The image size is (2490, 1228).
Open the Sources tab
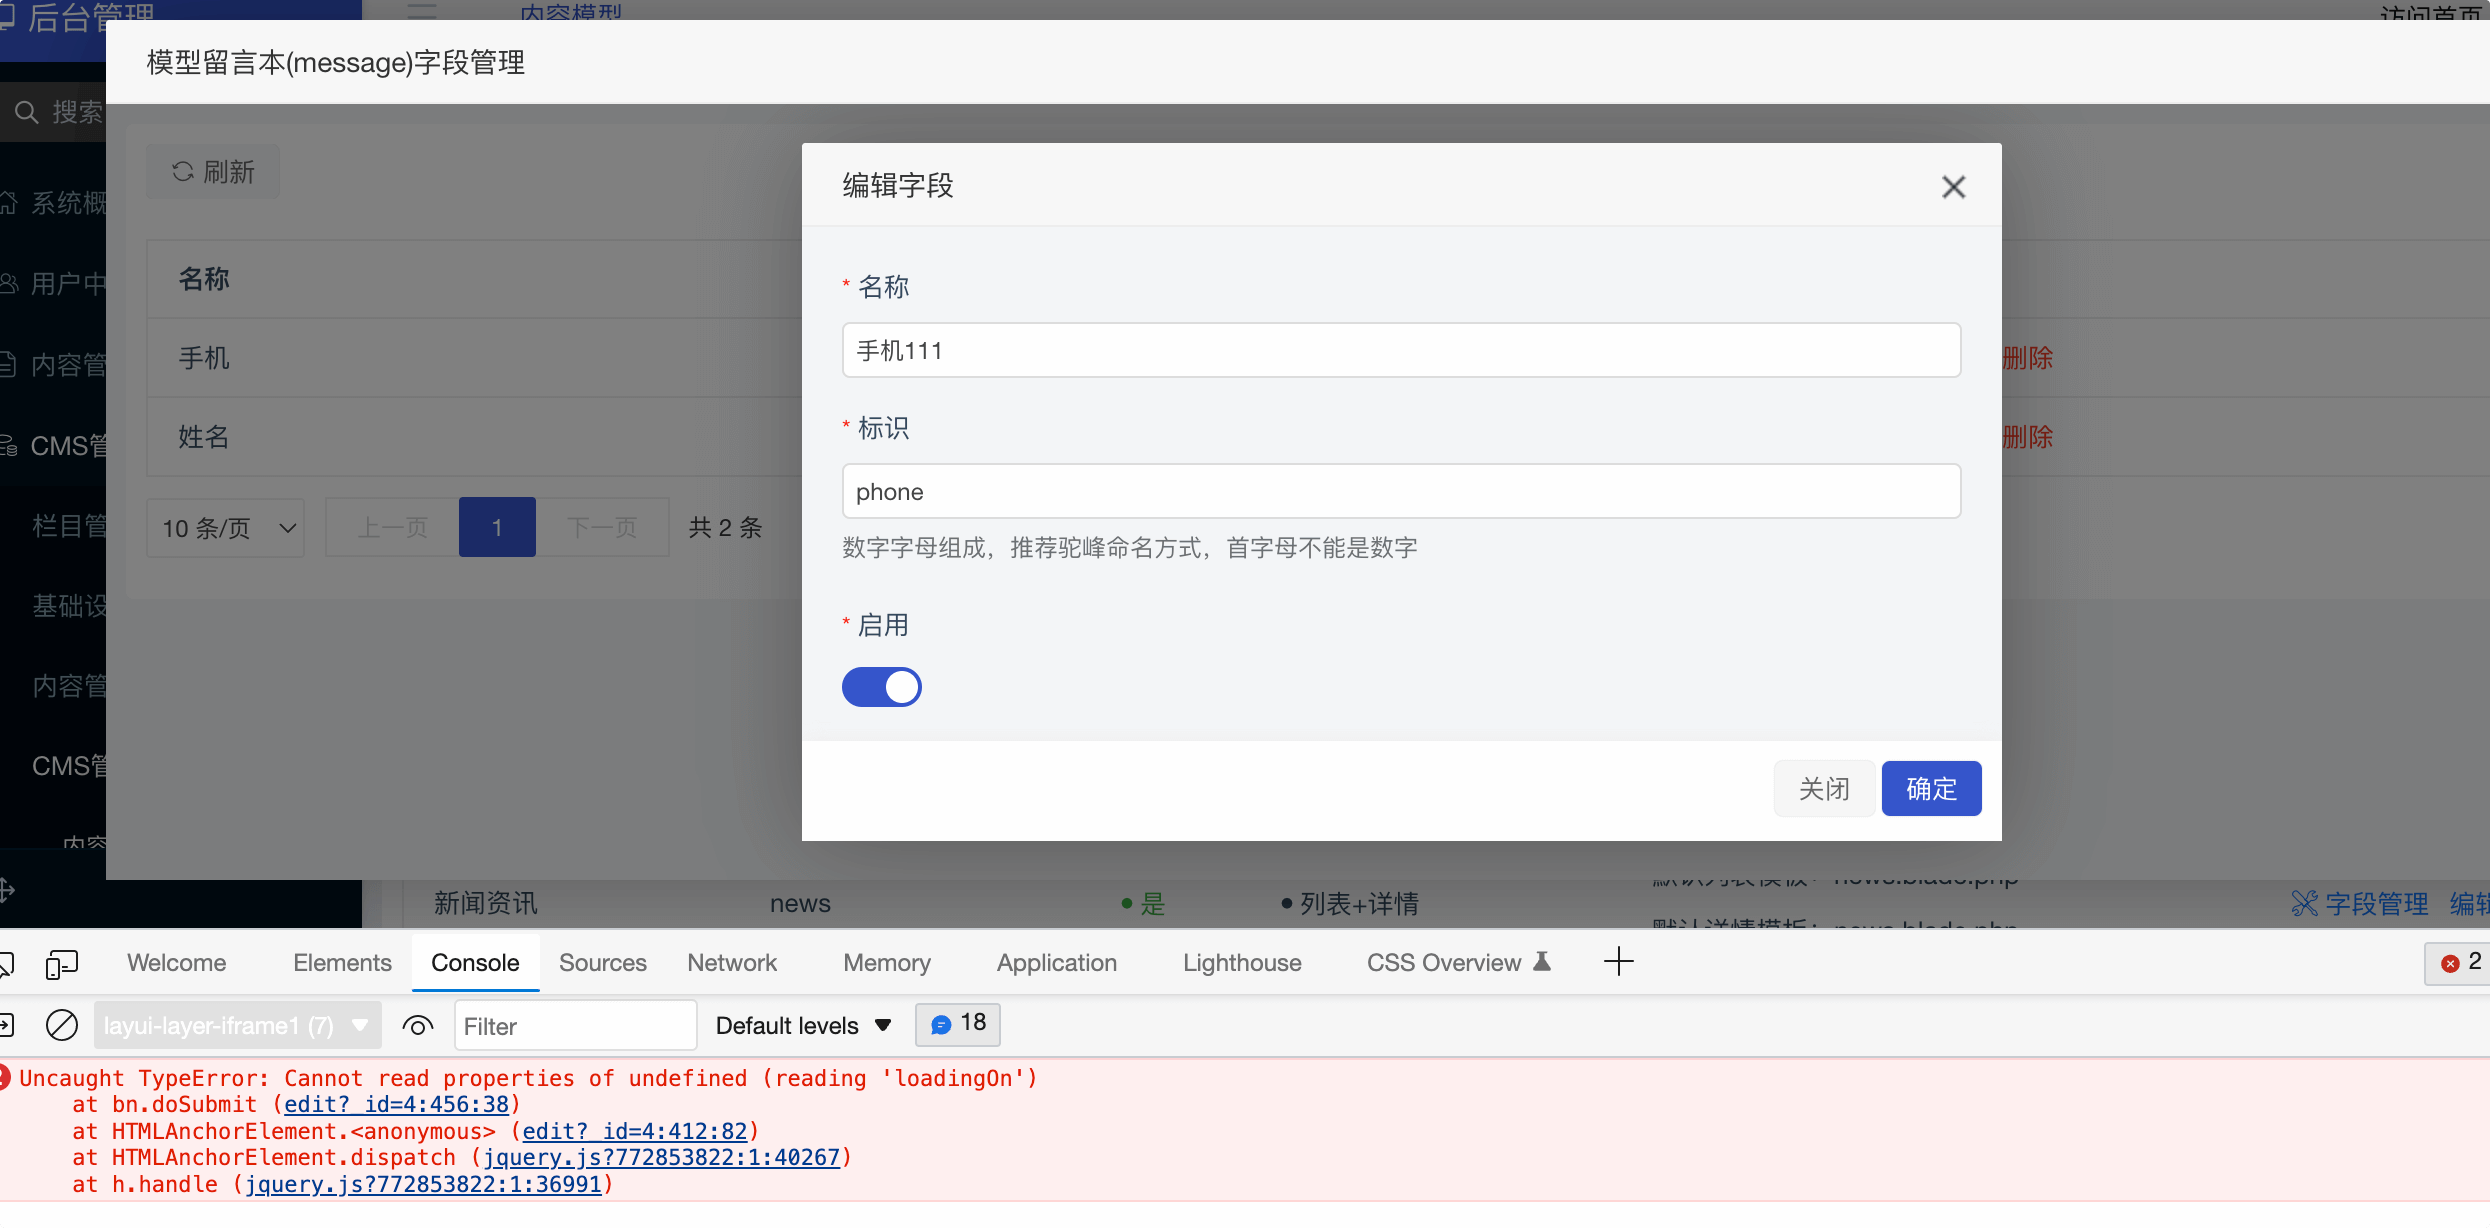pos(602,963)
